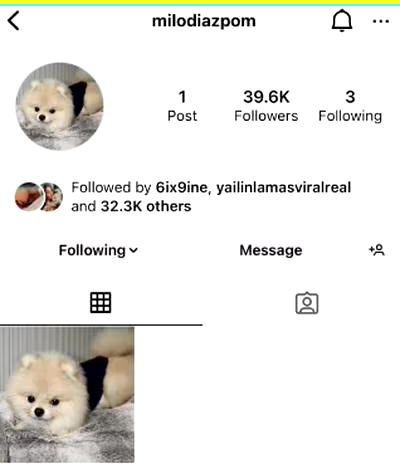
Task: Tap the 32.3K others link
Action: tap(146, 206)
